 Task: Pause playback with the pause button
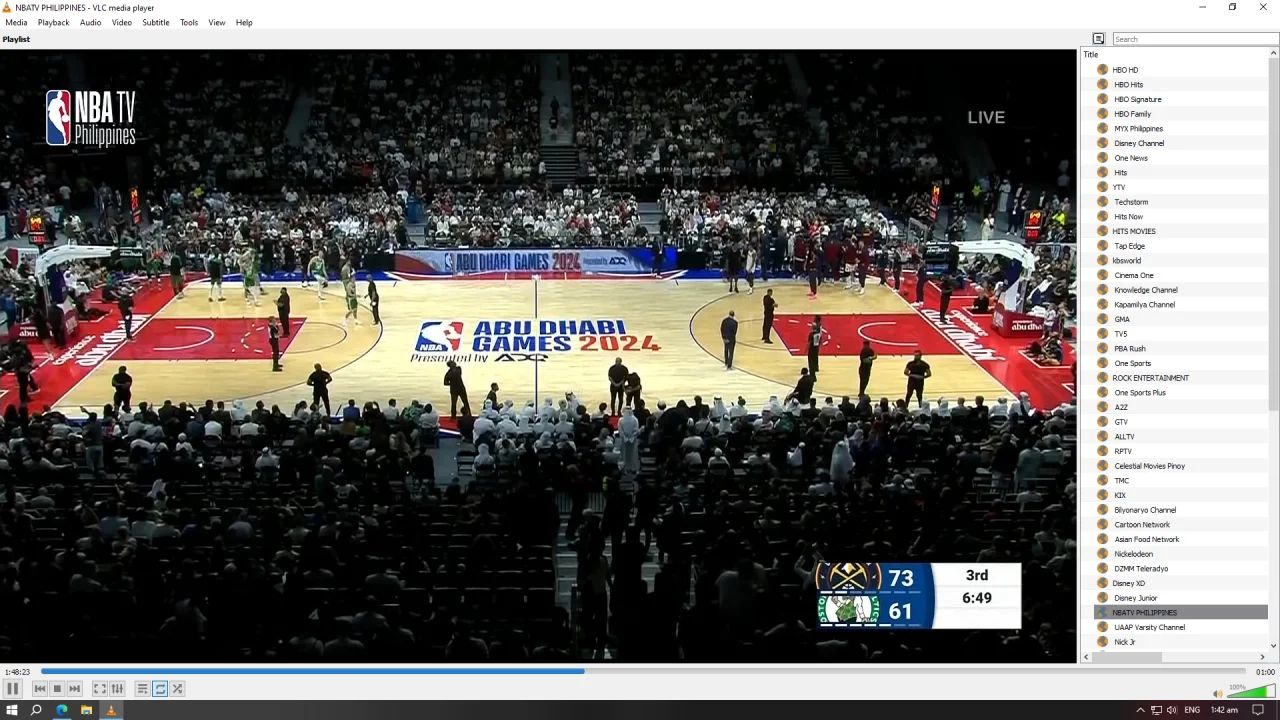pos(12,689)
